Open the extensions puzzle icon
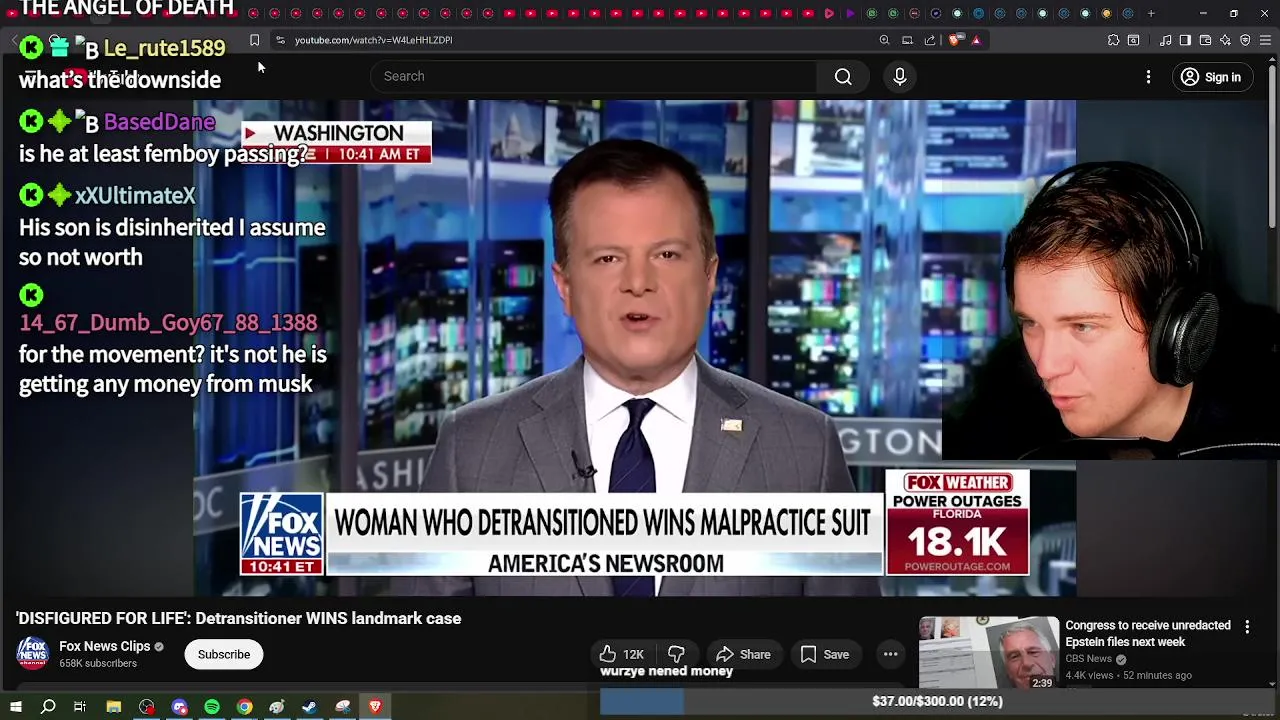The width and height of the screenshot is (1280, 720). 1113,40
